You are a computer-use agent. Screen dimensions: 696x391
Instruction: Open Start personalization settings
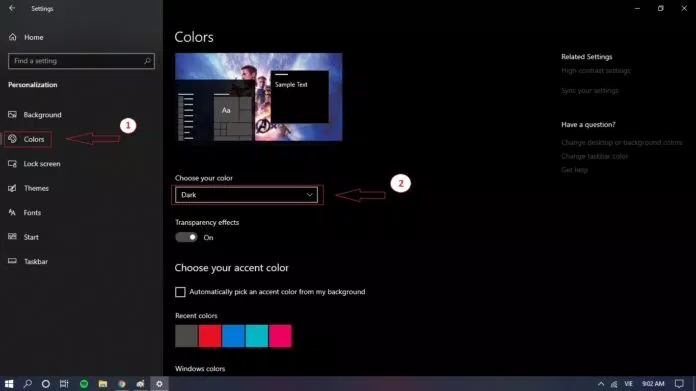[31, 237]
